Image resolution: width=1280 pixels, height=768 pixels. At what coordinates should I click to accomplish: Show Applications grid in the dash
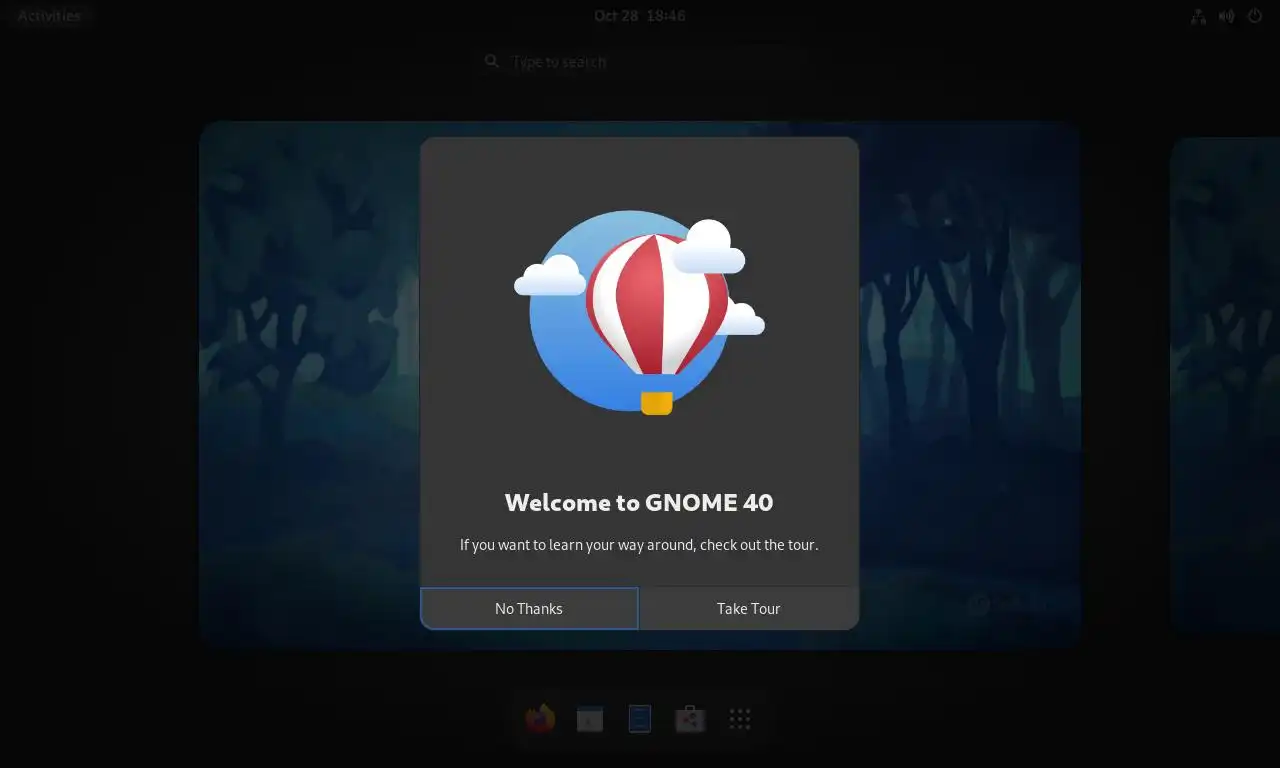click(740, 718)
